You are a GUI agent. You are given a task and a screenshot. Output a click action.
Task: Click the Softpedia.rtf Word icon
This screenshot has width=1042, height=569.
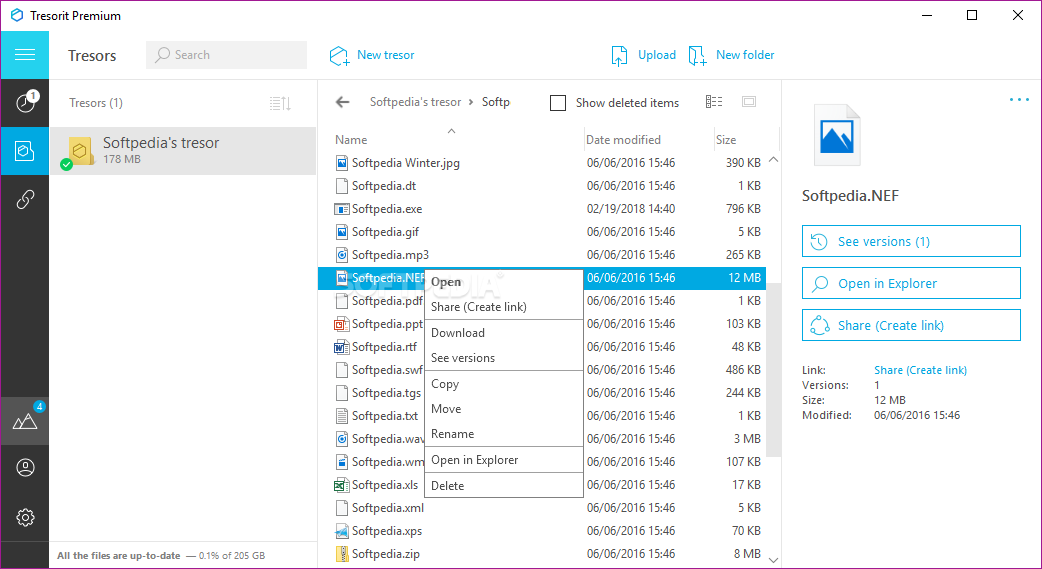[x=342, y=347]
